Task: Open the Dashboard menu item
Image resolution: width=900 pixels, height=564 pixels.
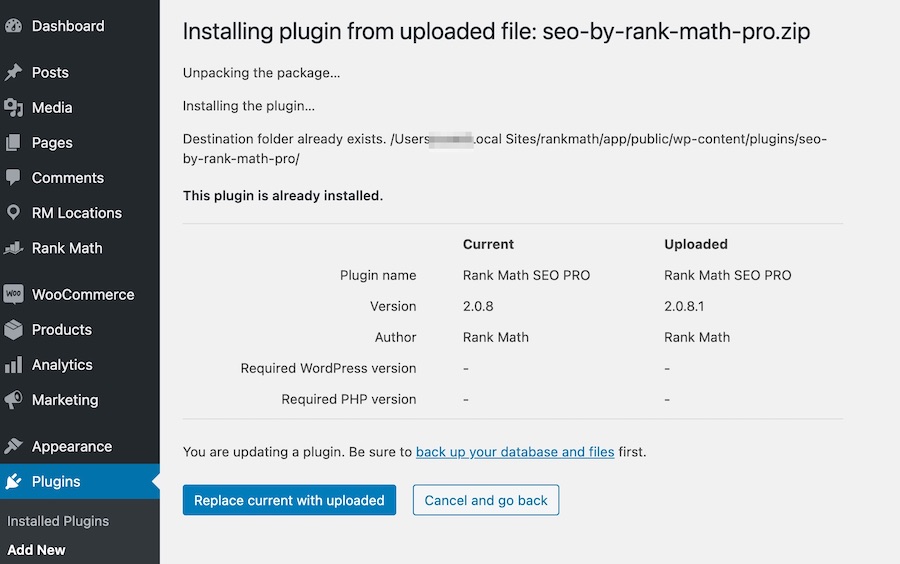Action: click(68, 26)
